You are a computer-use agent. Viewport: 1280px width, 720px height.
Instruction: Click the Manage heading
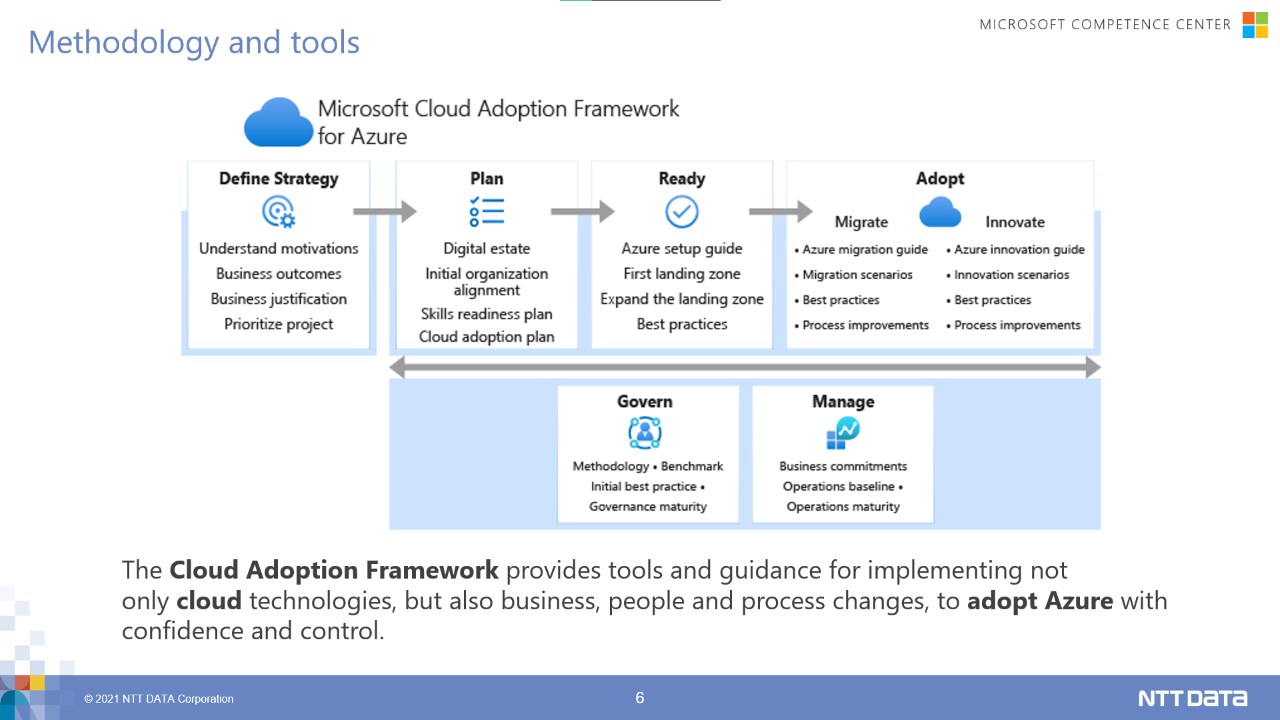tap(843, 402)
